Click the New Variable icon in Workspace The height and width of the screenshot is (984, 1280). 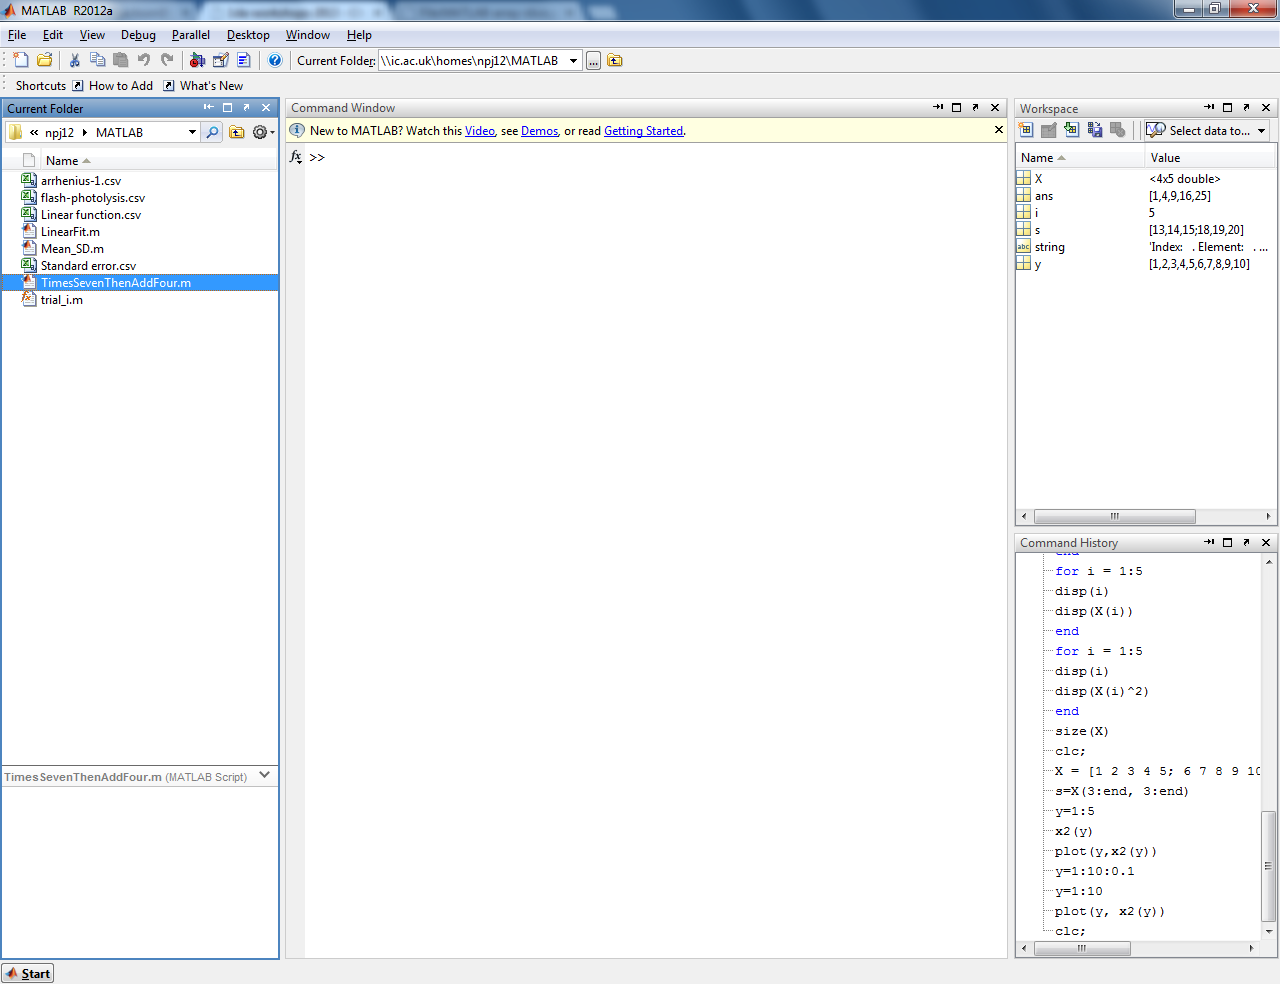pos(1026,130)
